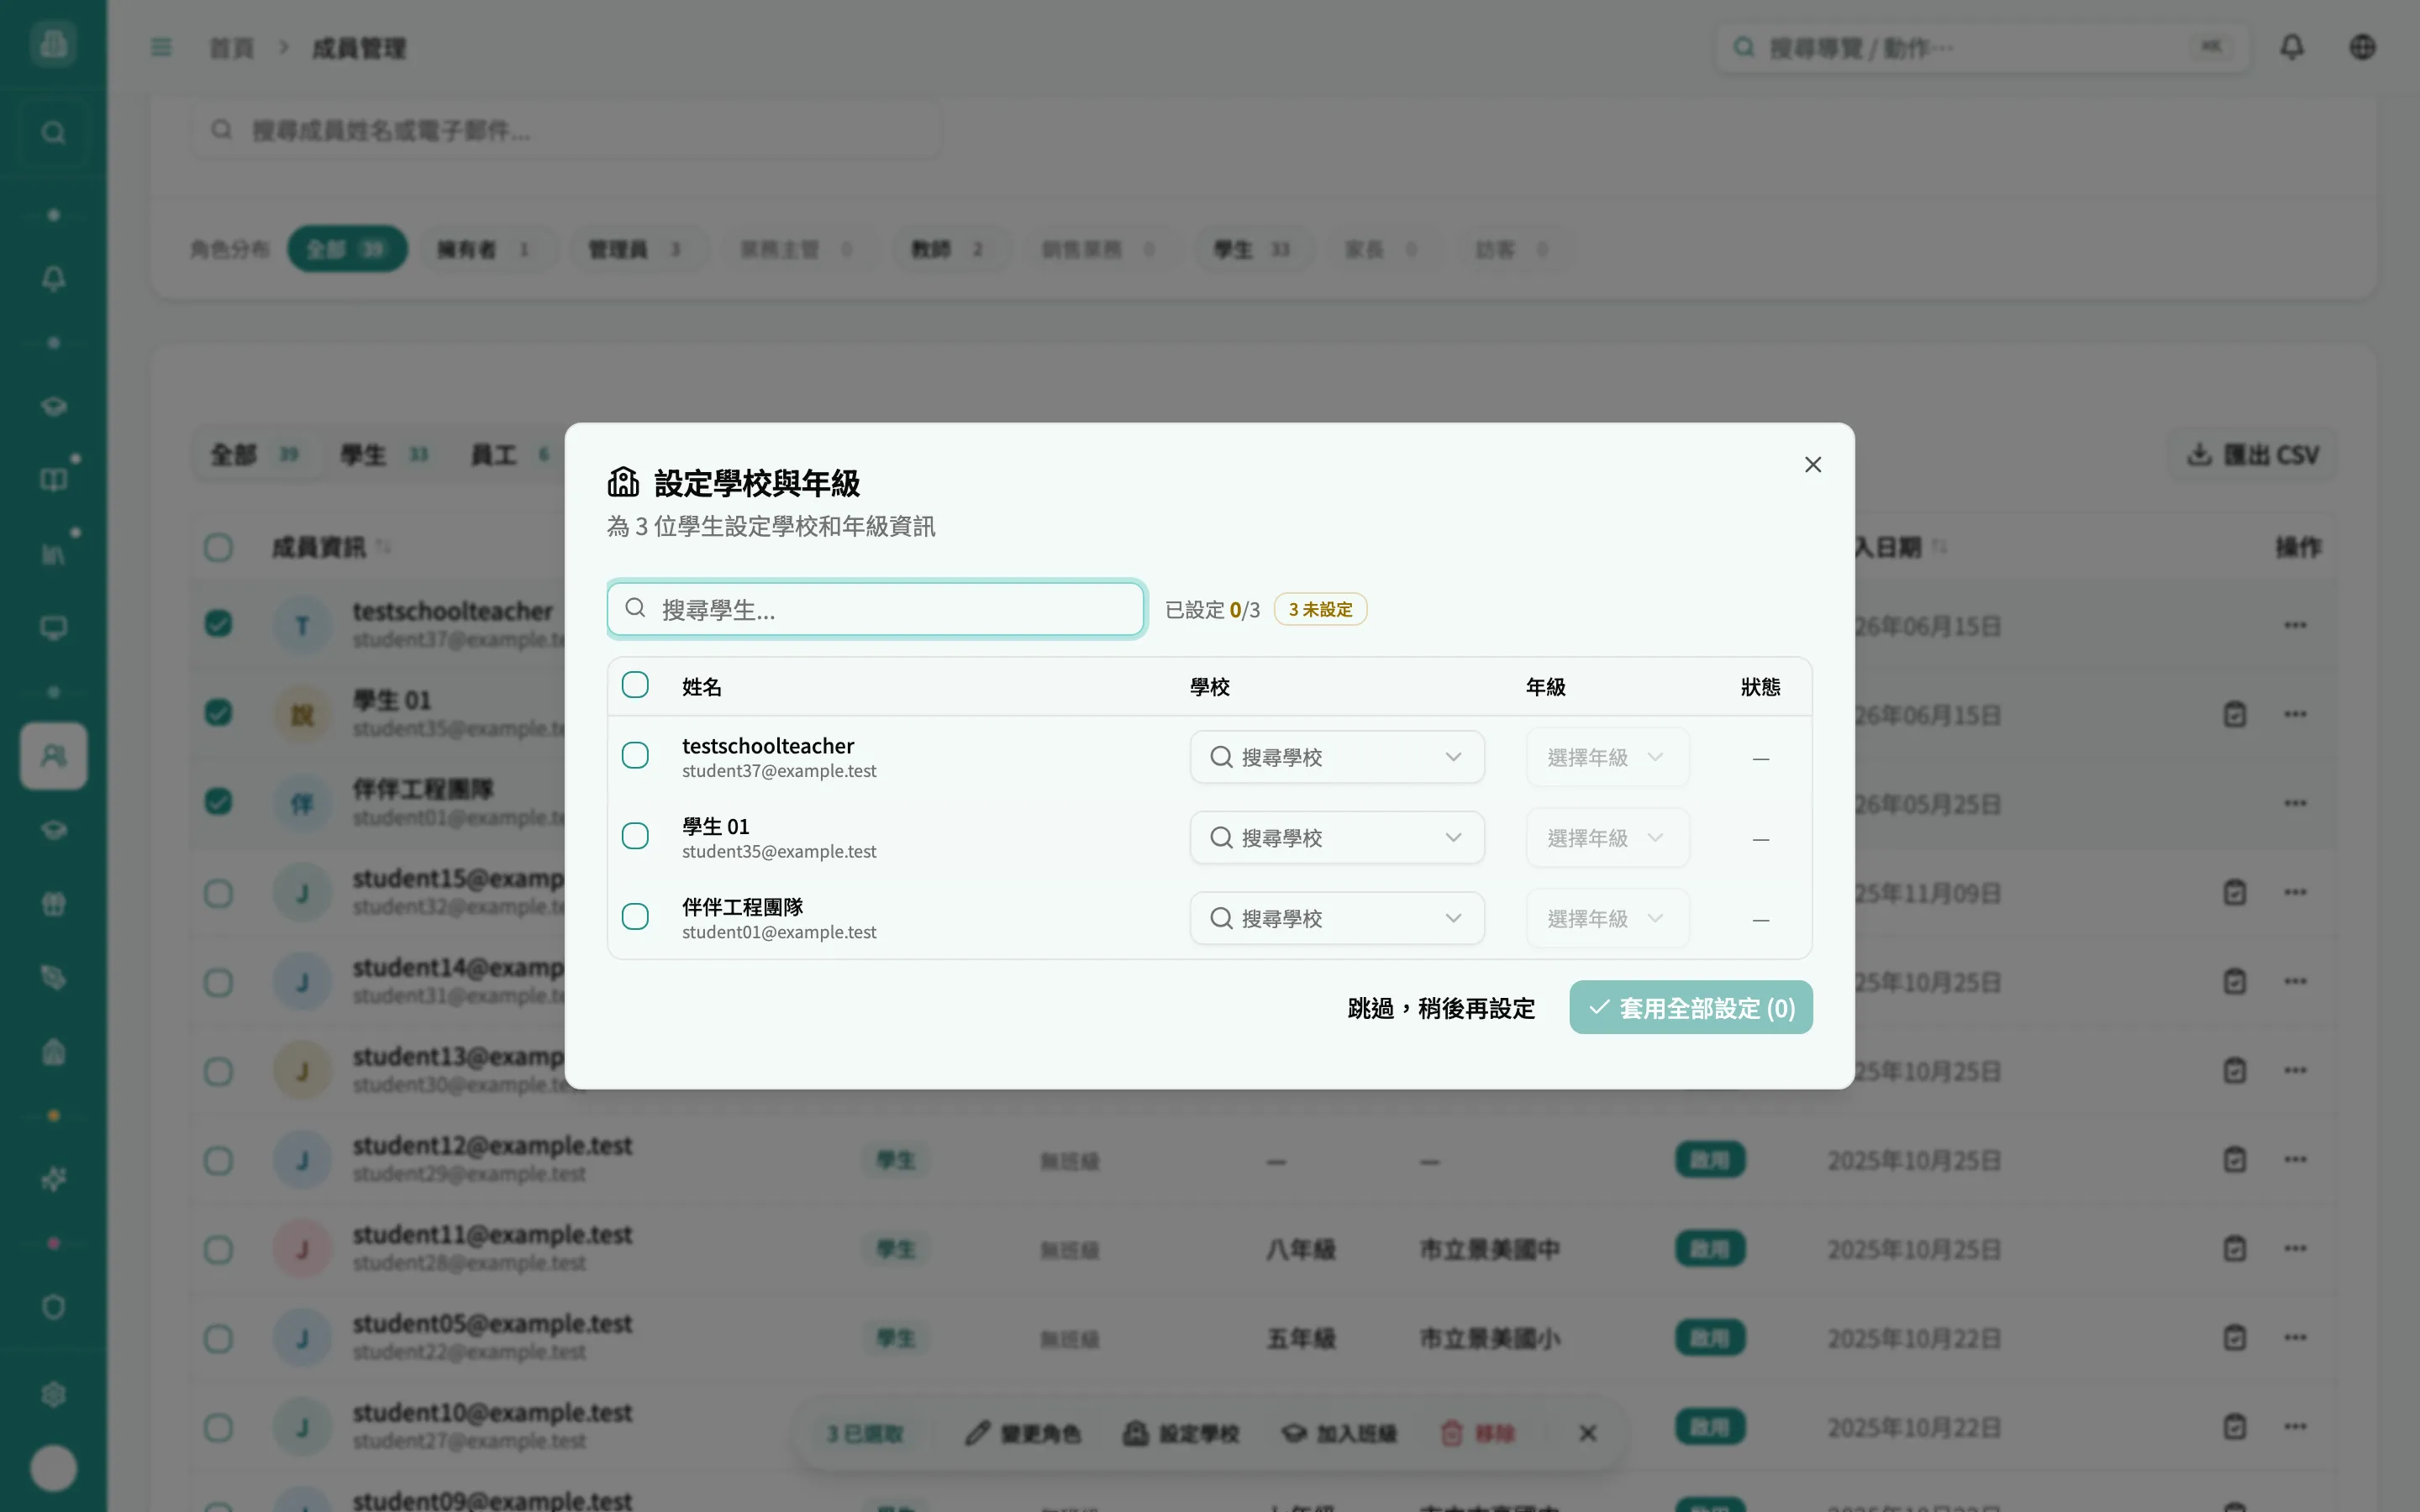Open 選擇年級 dropdown for 學生 01
The width and height of the screenshot is (2420, 1512).
(x=1607, y=838)
